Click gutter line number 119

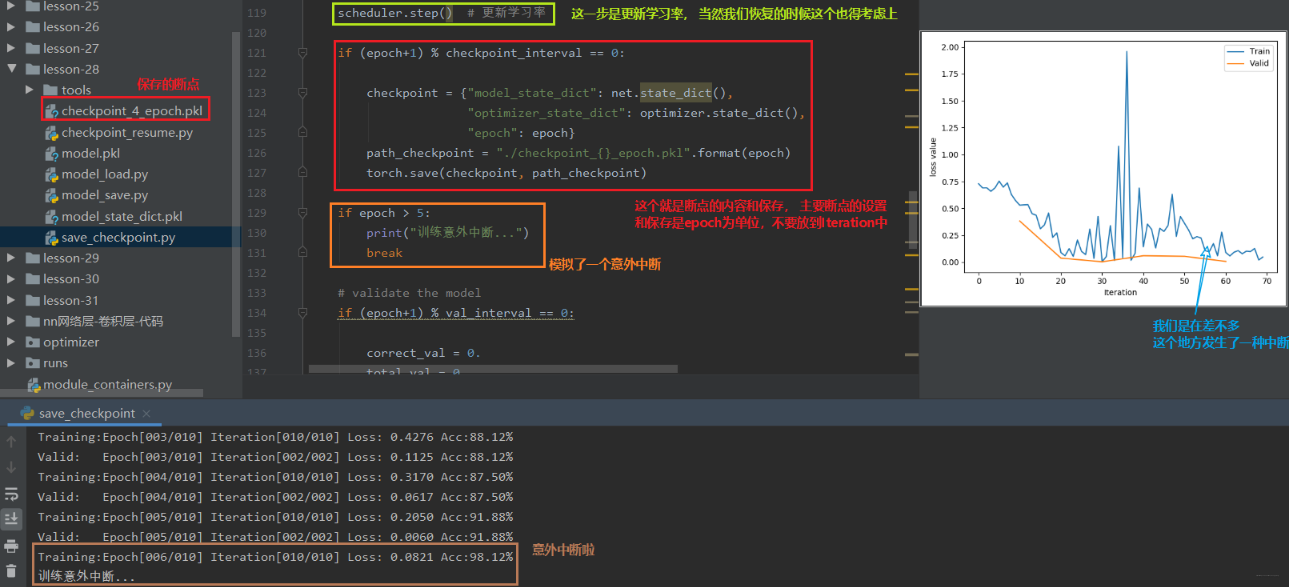(256, 13)
